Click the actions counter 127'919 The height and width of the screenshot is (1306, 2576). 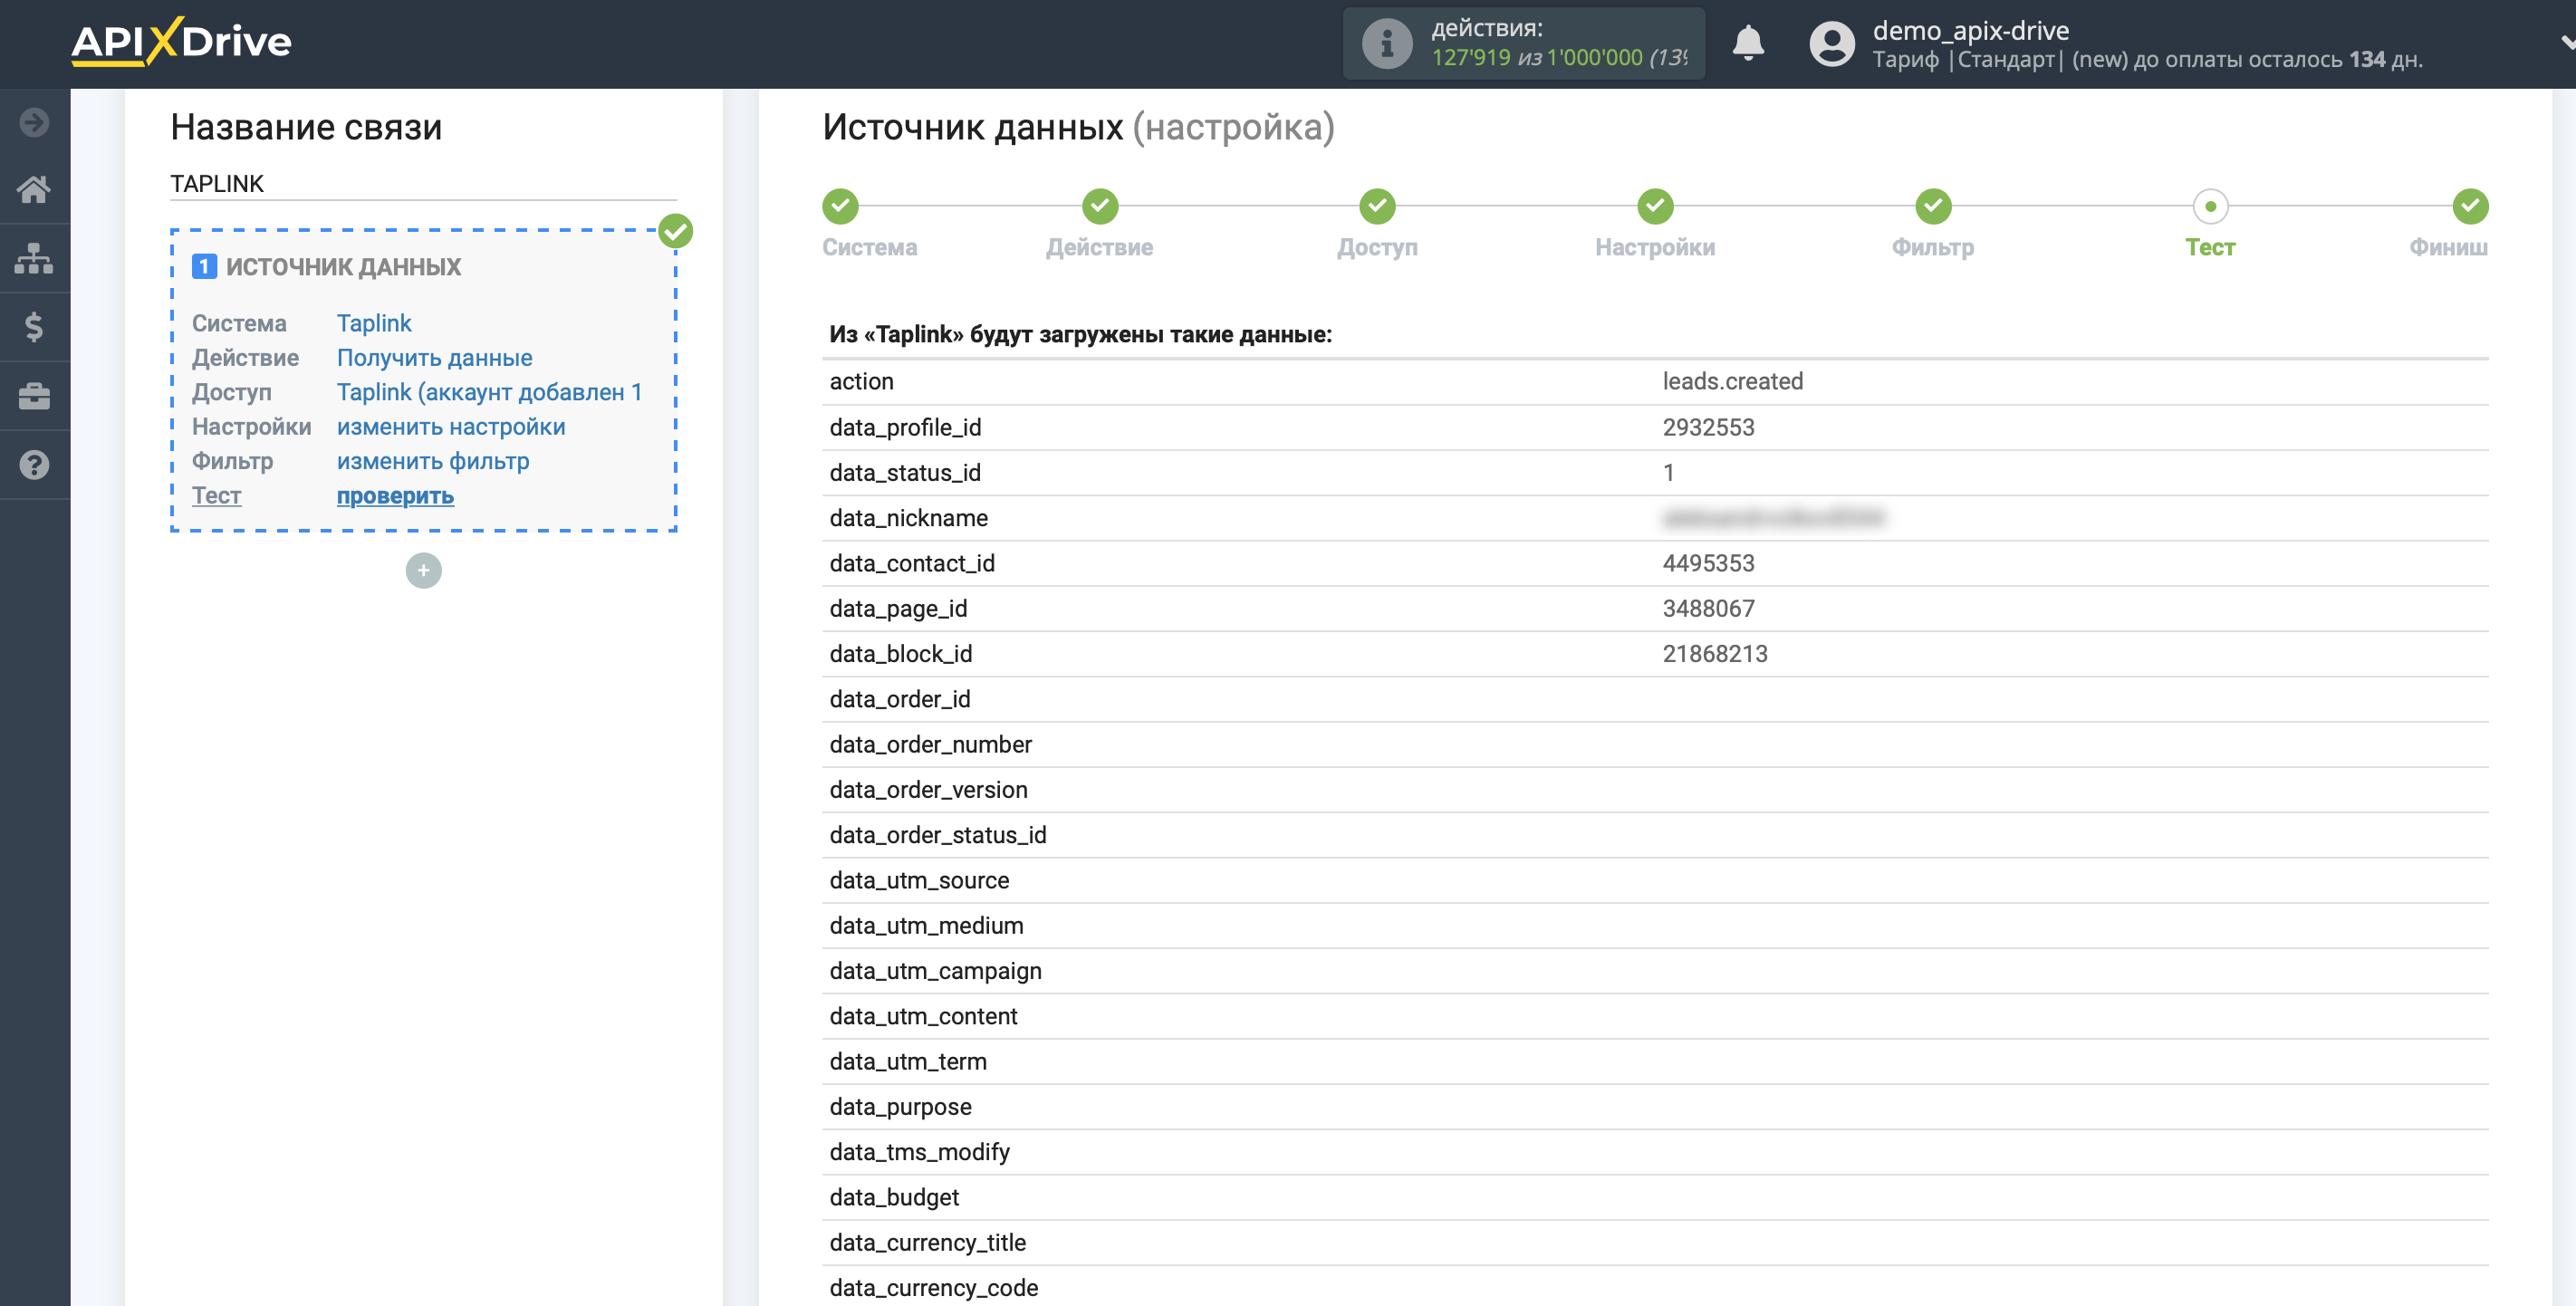point(1470,58)
